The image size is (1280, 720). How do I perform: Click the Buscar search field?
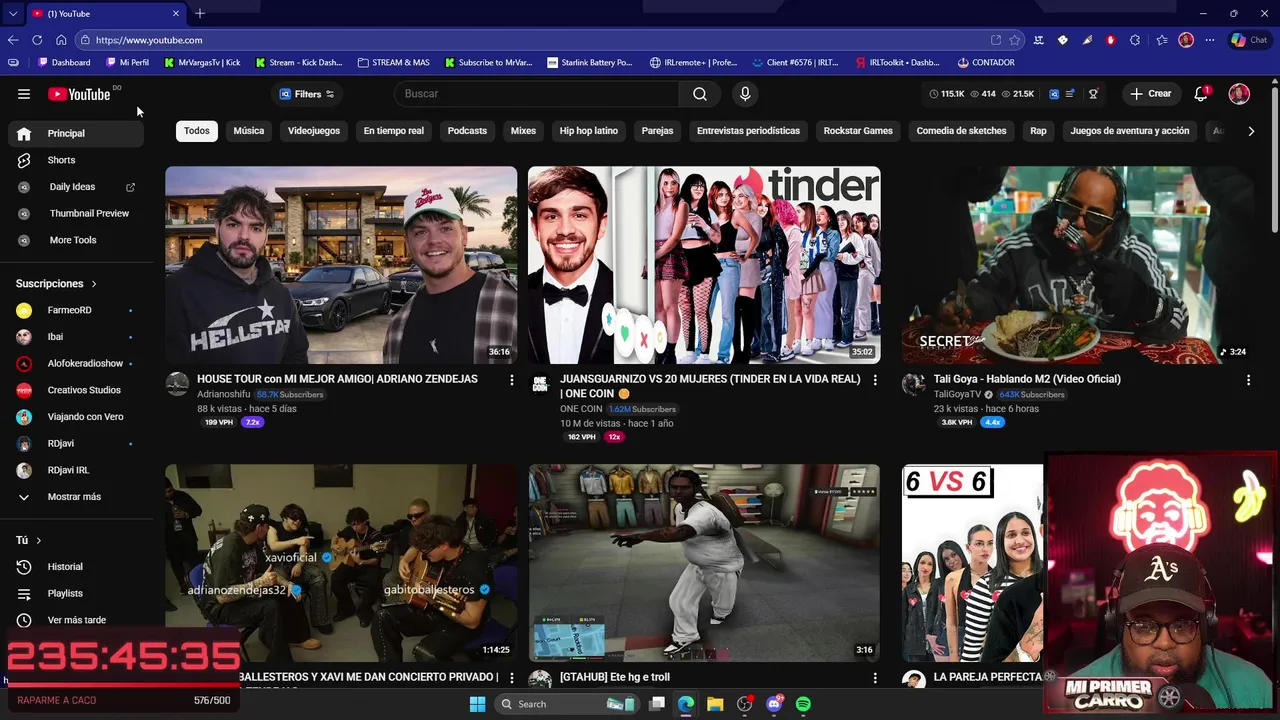537,94
